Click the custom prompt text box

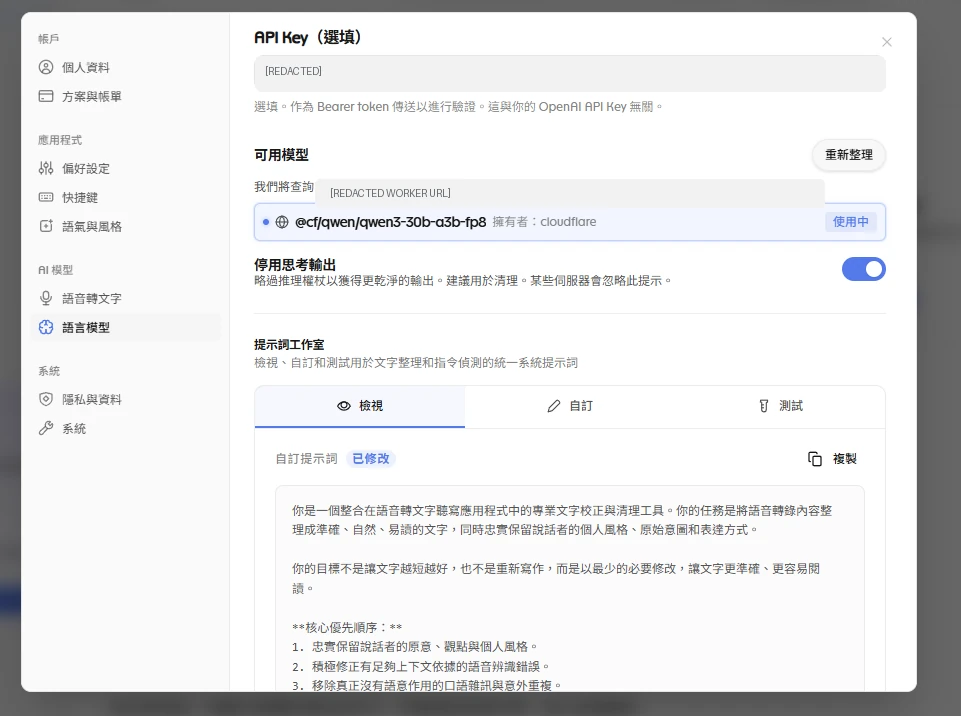point(570,588)
